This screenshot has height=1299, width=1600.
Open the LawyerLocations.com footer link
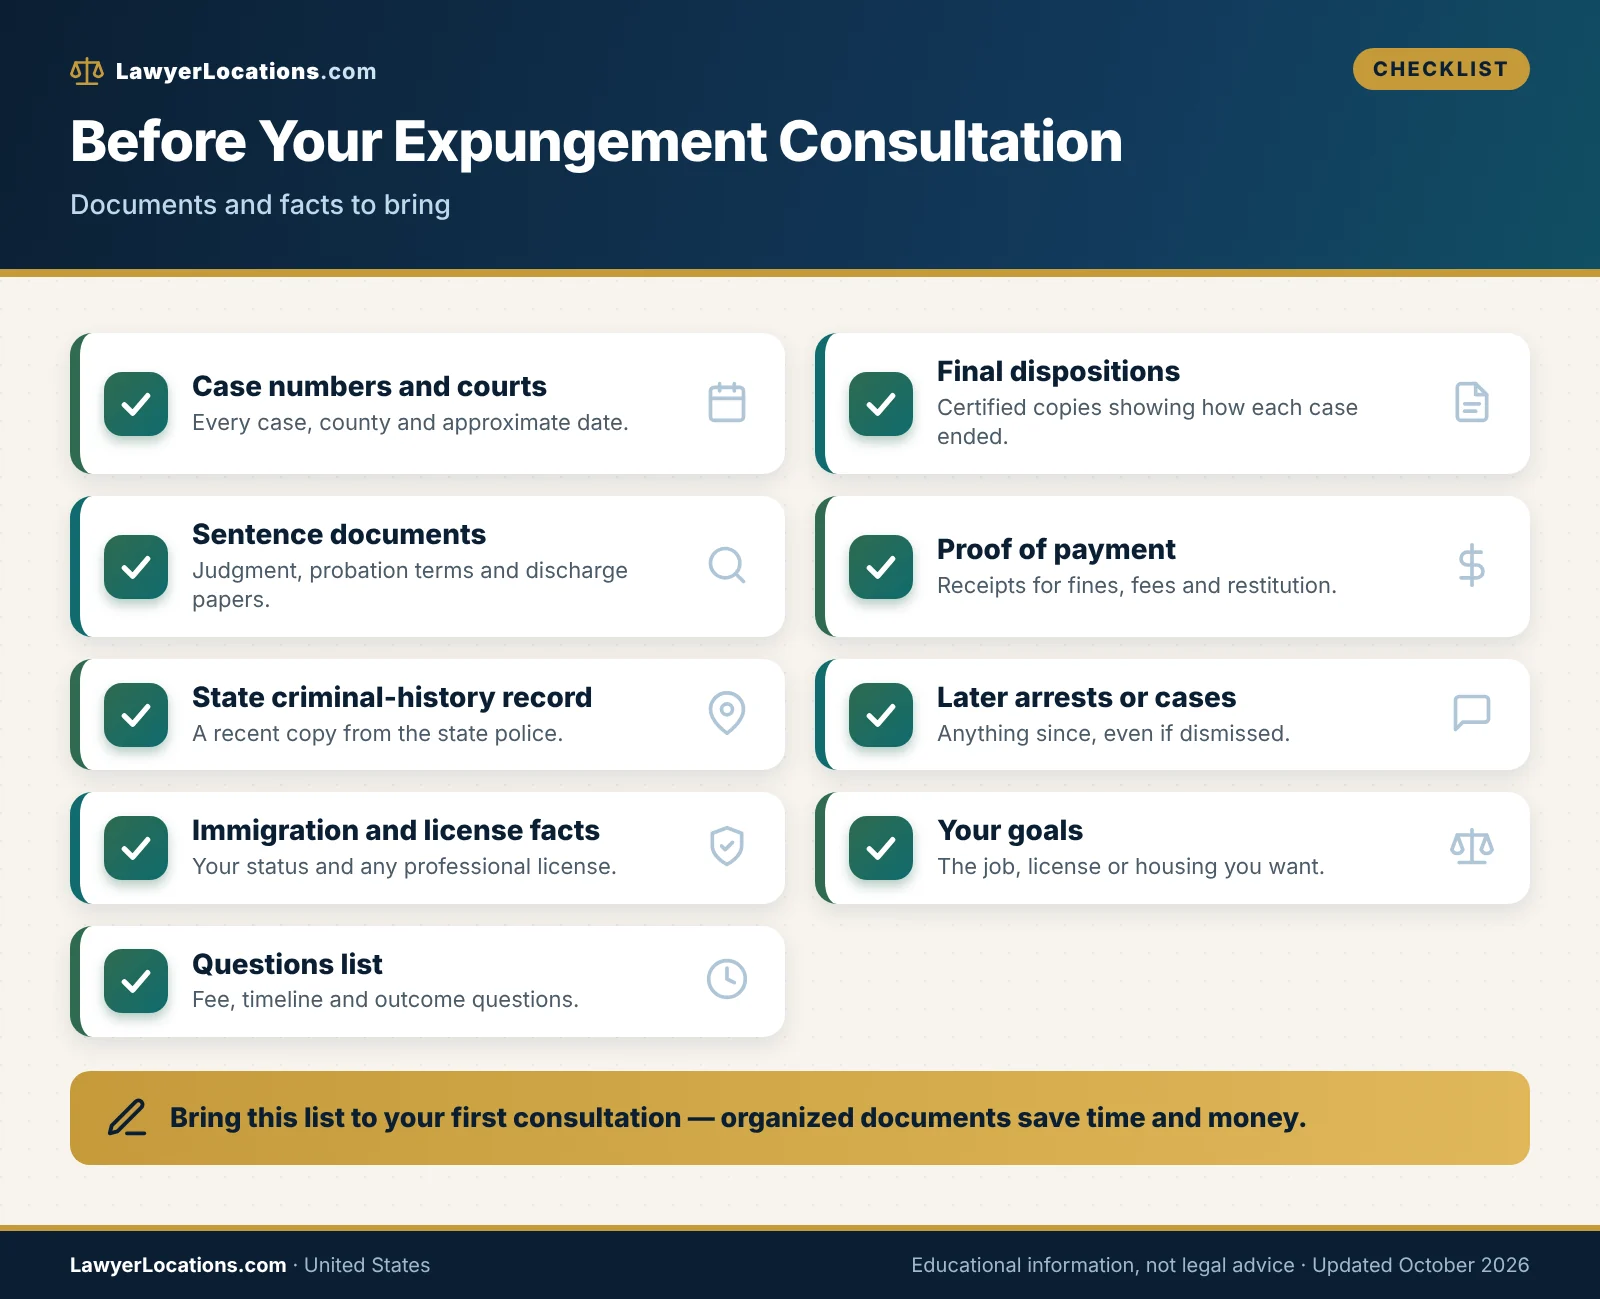tap(178, 1265)
